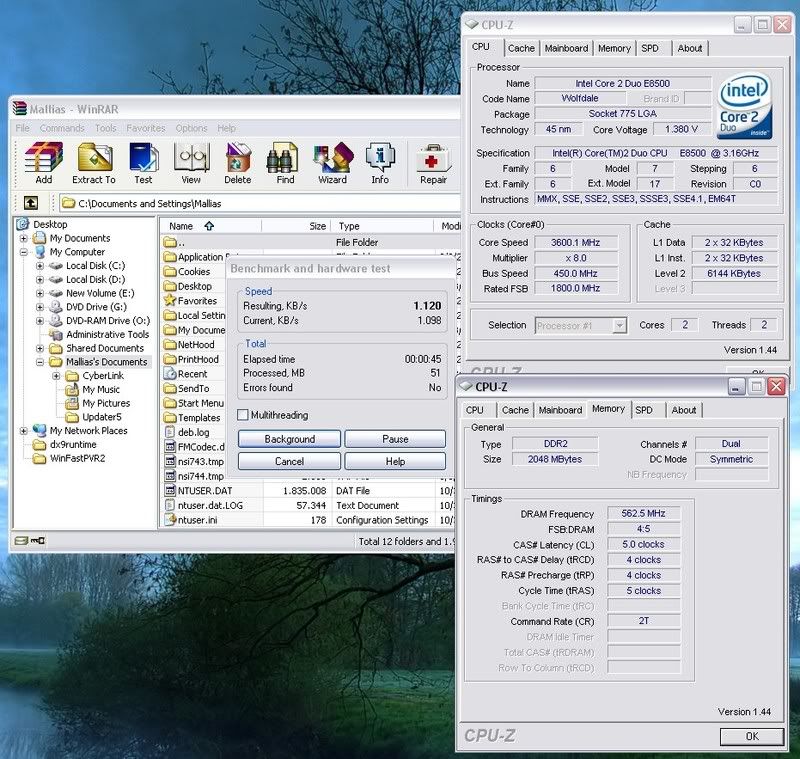Select the ntuser.dat.LOG file
This screenshot has height=759, width=800.
204,505
